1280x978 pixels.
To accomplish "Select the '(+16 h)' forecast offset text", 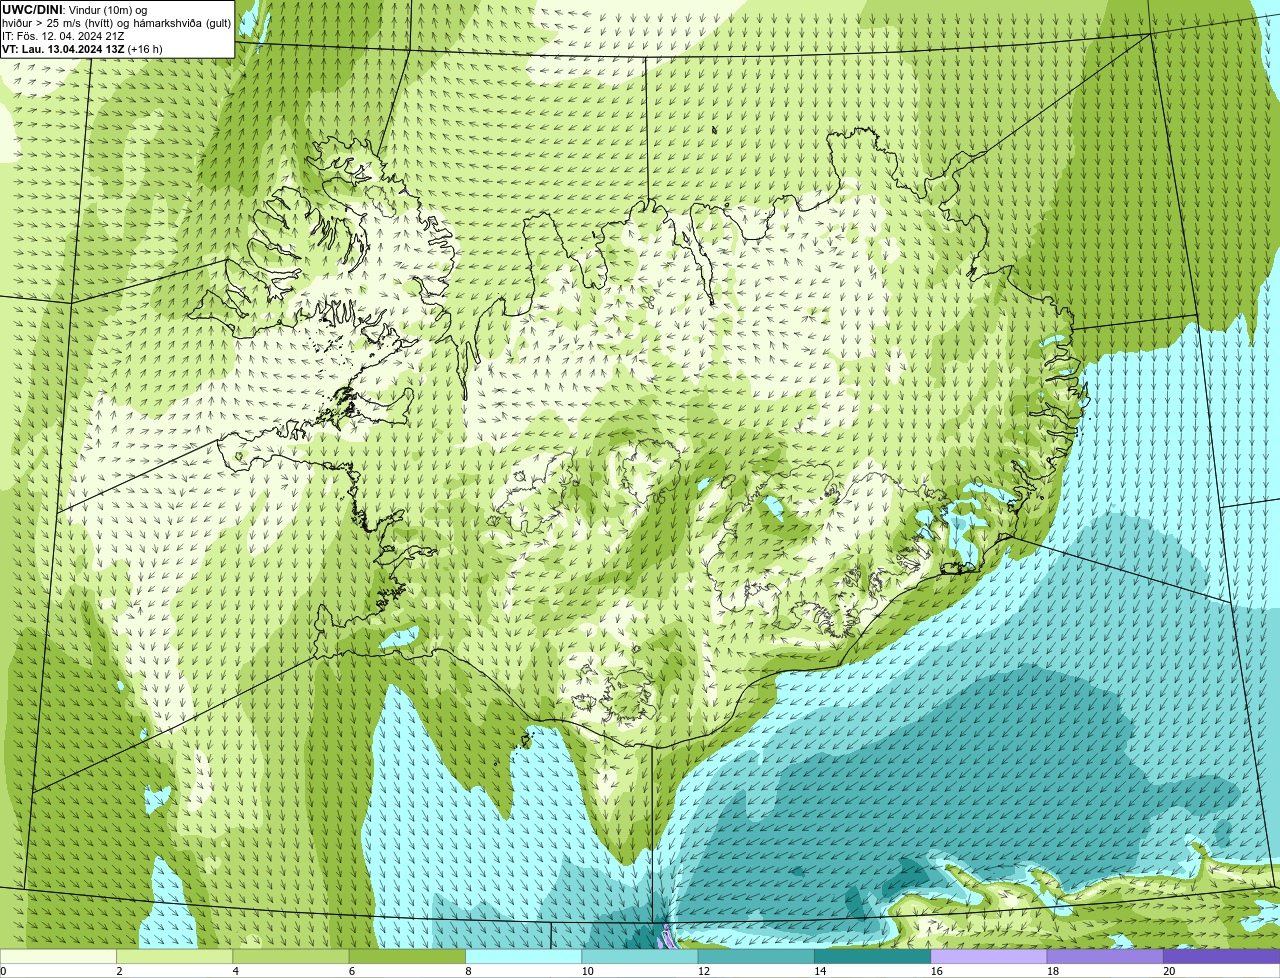I will (x=145, y=49).
